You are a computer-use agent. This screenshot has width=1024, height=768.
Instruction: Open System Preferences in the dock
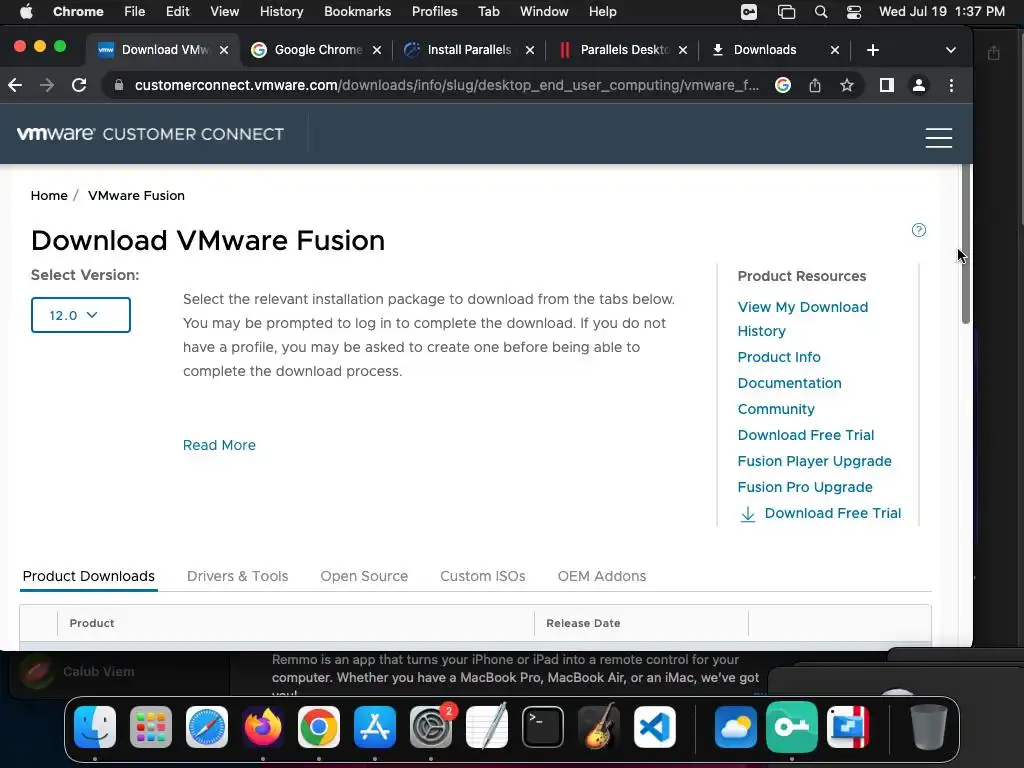pos(431,727)
